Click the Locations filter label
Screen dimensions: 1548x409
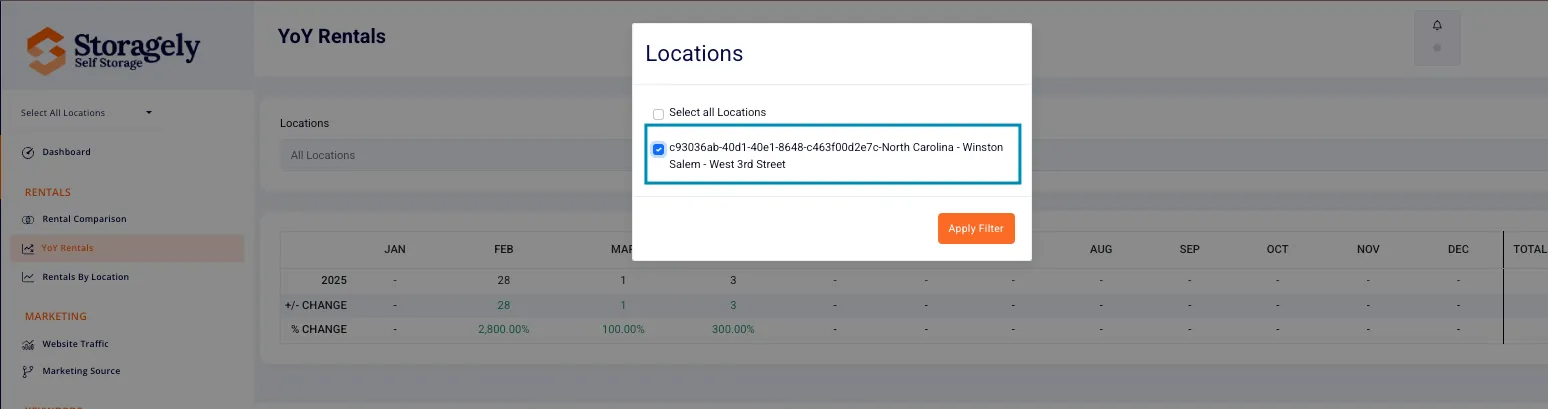coord(304,123)
